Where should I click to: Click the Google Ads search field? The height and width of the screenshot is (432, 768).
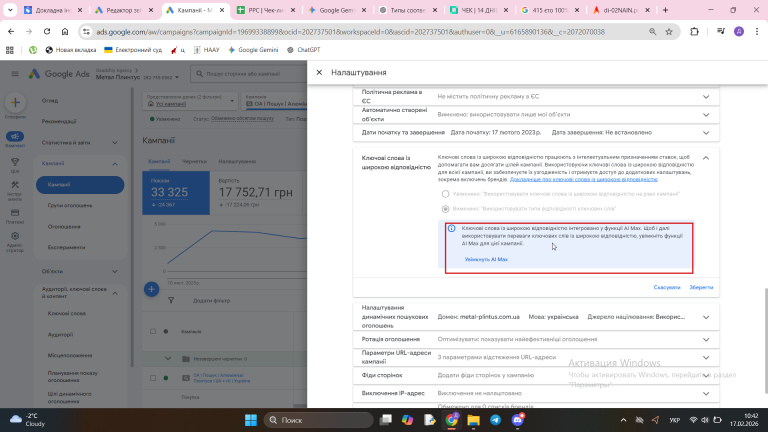[x=249, y=74]
